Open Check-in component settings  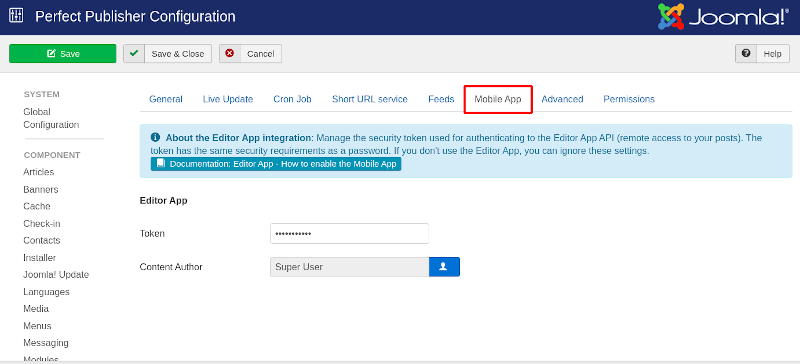coord(42,224)
